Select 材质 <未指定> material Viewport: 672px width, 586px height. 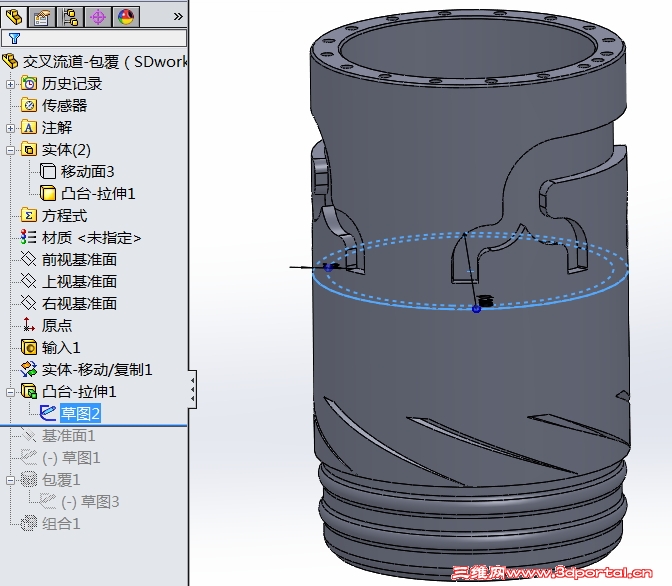[x=91, y=237]
